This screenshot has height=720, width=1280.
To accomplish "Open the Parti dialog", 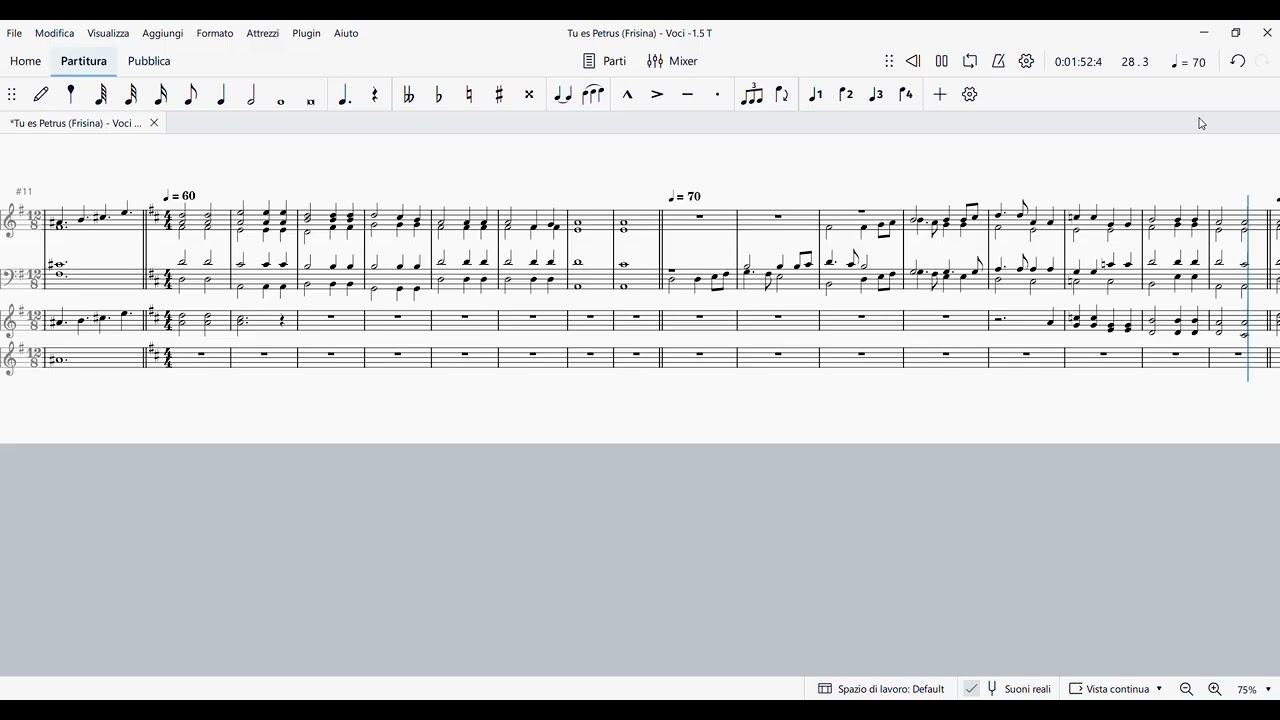I will click(x=605, y=61).
